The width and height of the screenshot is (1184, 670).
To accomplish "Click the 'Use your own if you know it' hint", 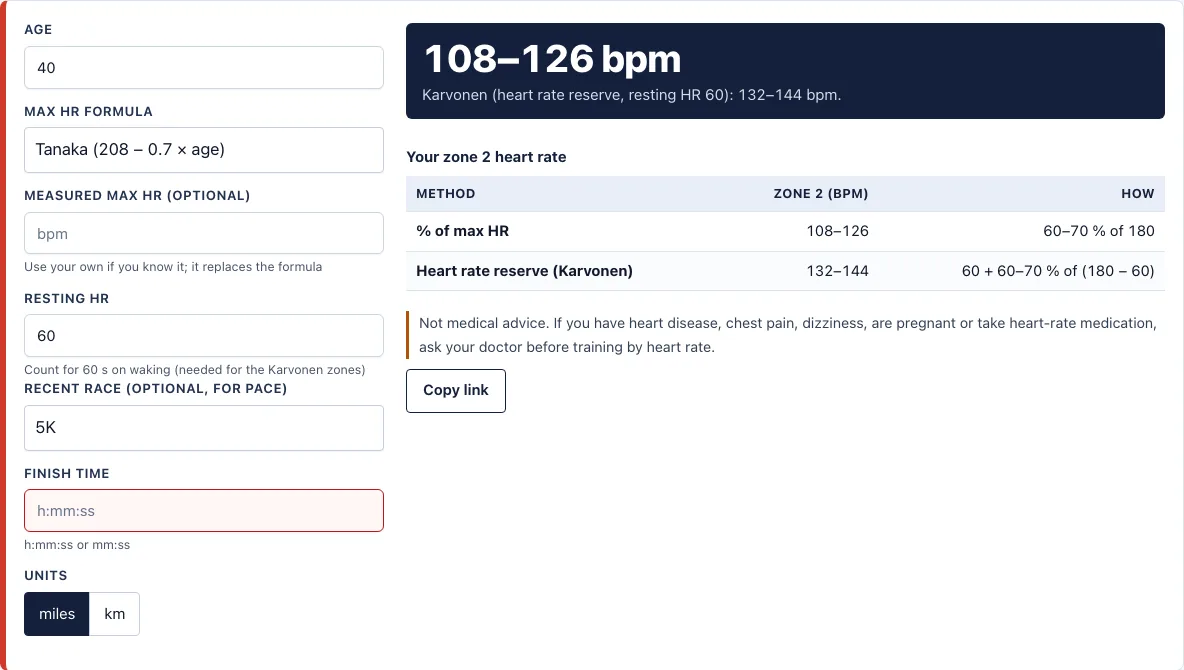I will [x=173, y=267].
